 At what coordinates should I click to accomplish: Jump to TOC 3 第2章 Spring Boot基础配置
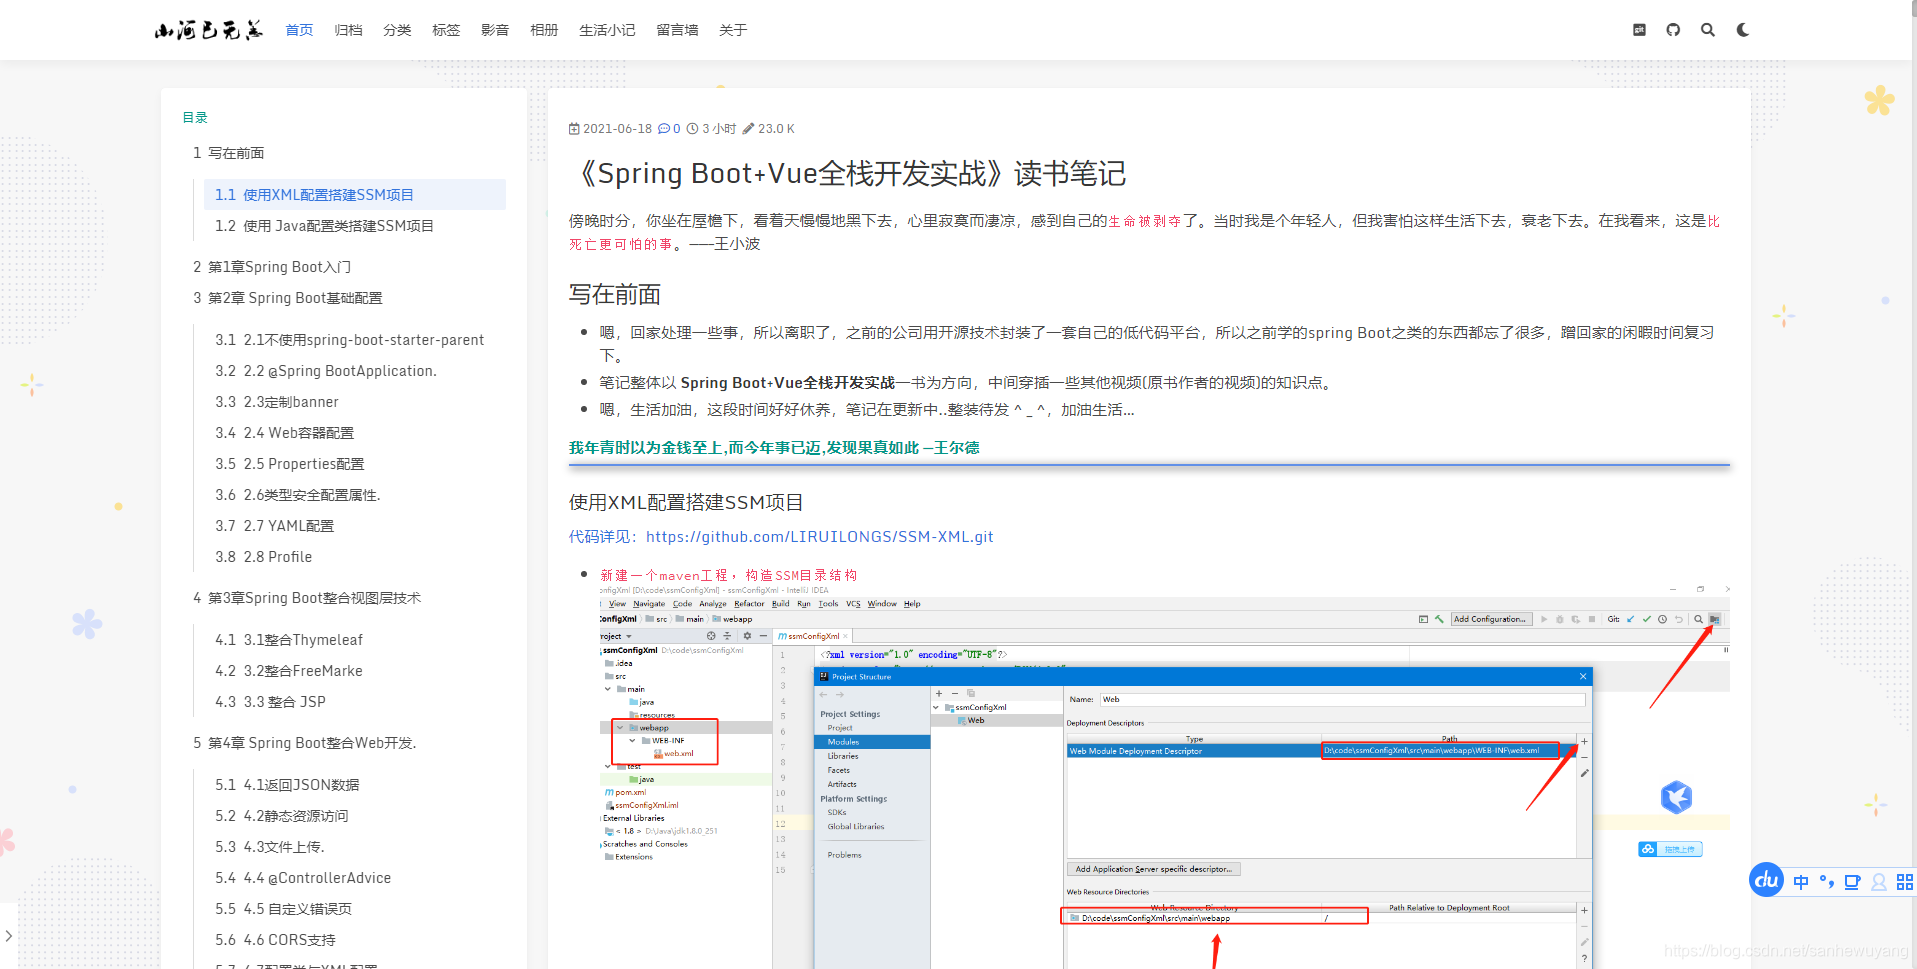tap(287, 298)
